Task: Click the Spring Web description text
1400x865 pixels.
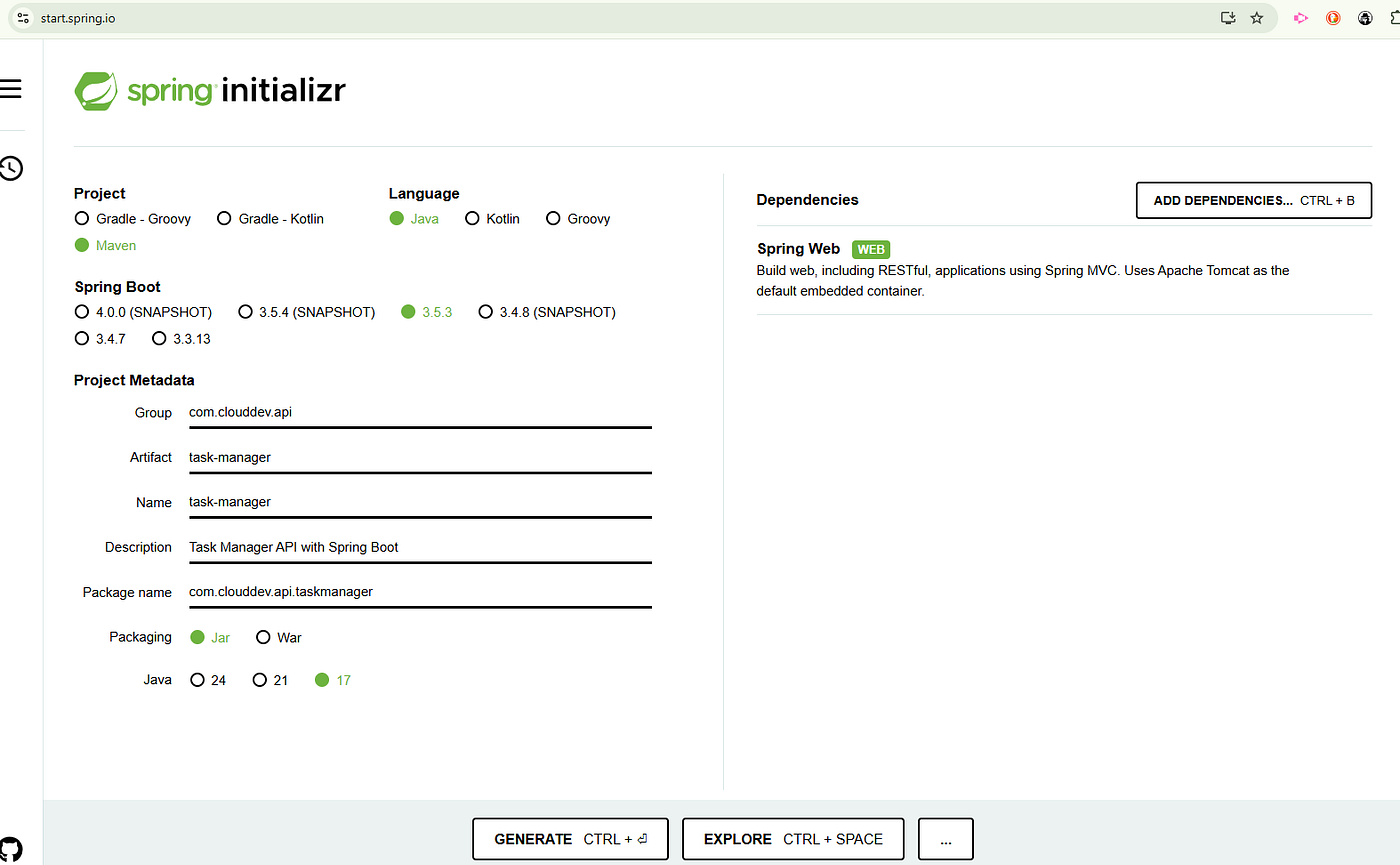Action: pyautogui.click(x=1023, y=281)
